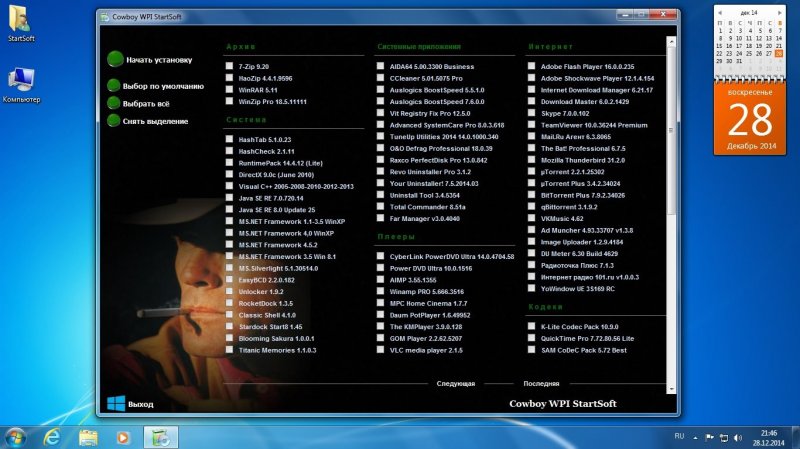800x449 pixels.
Task: Click green icon beside Выбрать всё
Action: click(113, 103)
